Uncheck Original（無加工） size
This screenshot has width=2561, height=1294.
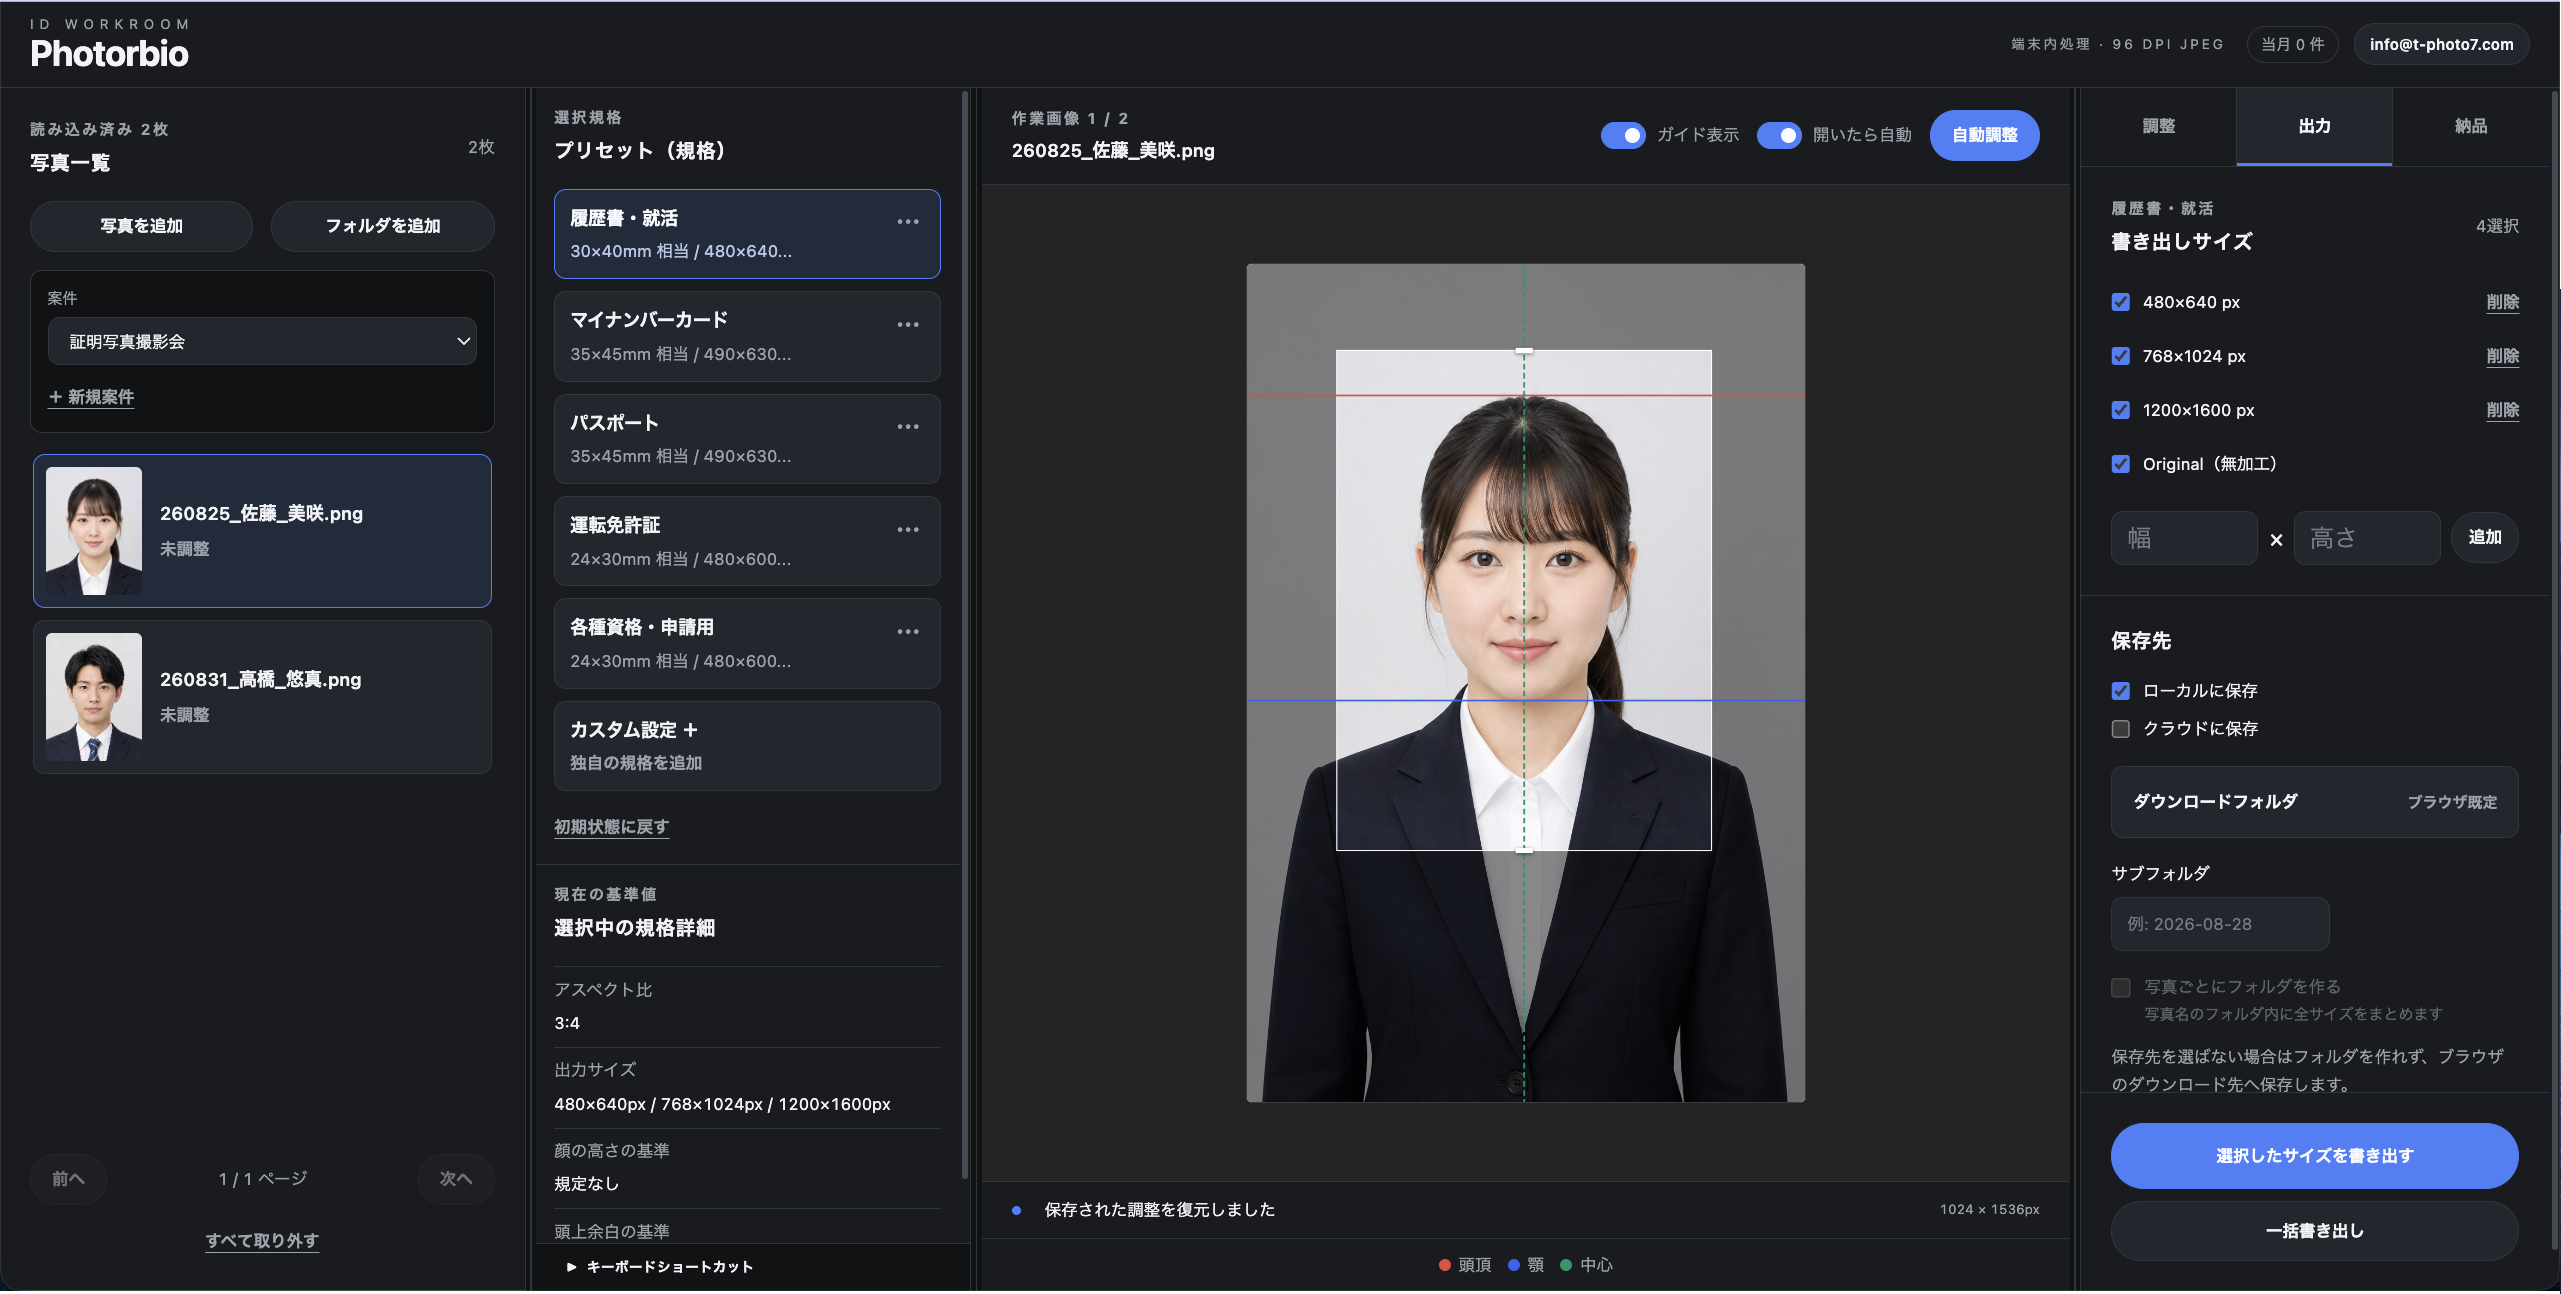(x=2120, y=464)
